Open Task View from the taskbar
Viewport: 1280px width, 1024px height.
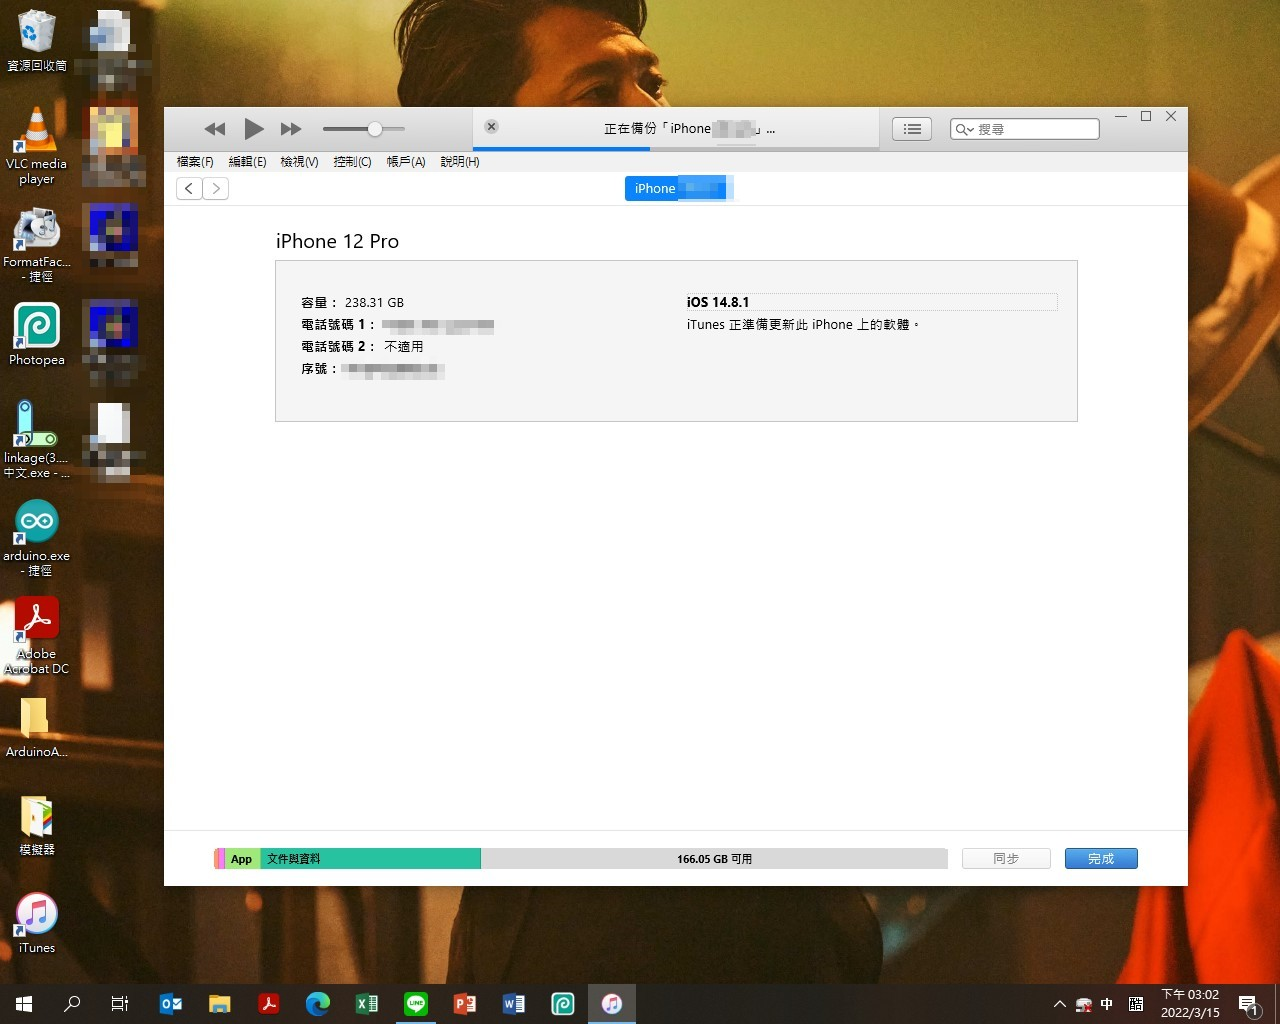pos(120,1004)
